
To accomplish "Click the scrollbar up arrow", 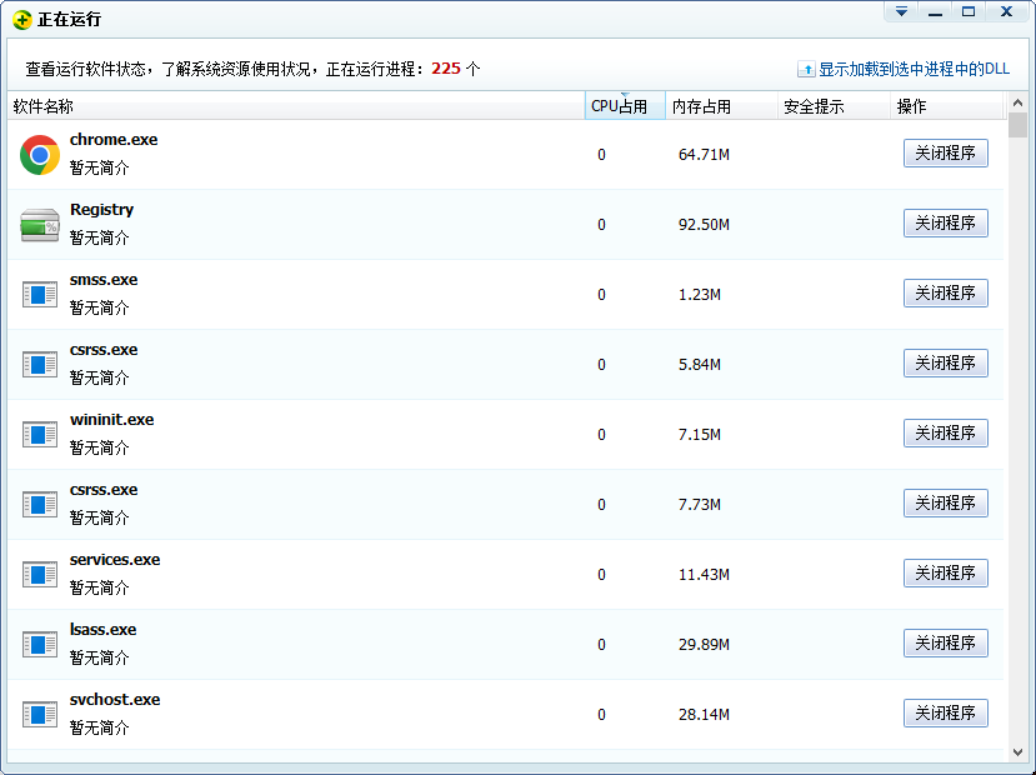I will coord(1018,103).
